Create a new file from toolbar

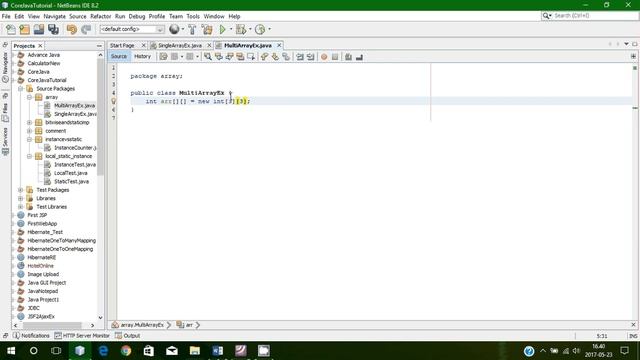11,29
